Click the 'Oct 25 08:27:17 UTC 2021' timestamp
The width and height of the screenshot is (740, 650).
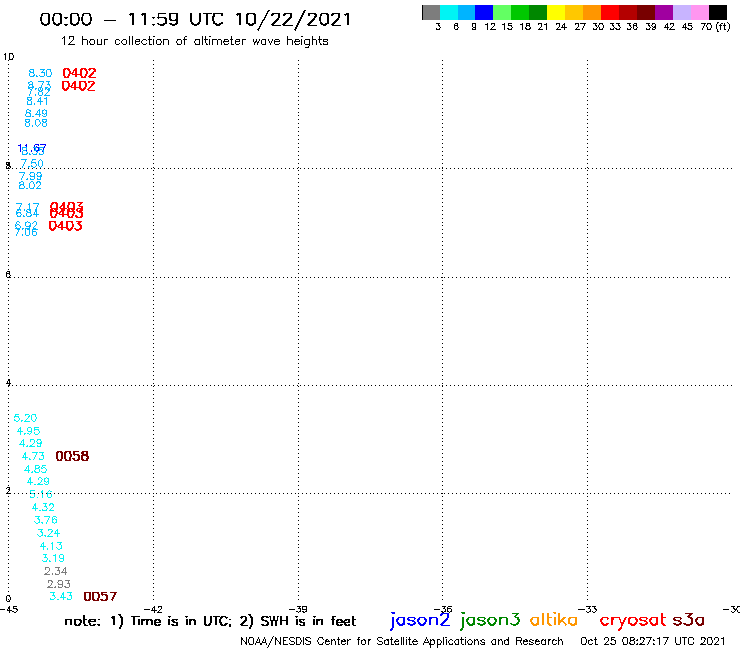pos(652,641)
